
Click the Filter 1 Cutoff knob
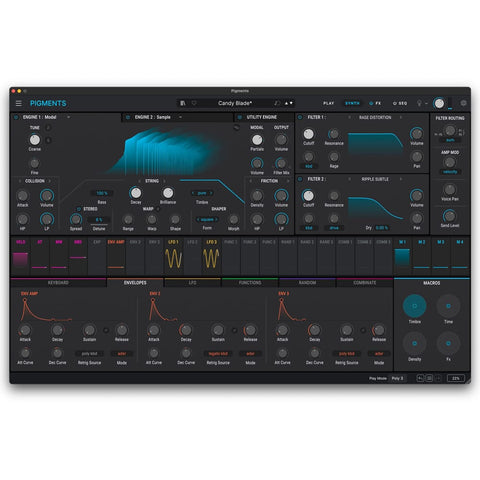(x=309, y=134)
